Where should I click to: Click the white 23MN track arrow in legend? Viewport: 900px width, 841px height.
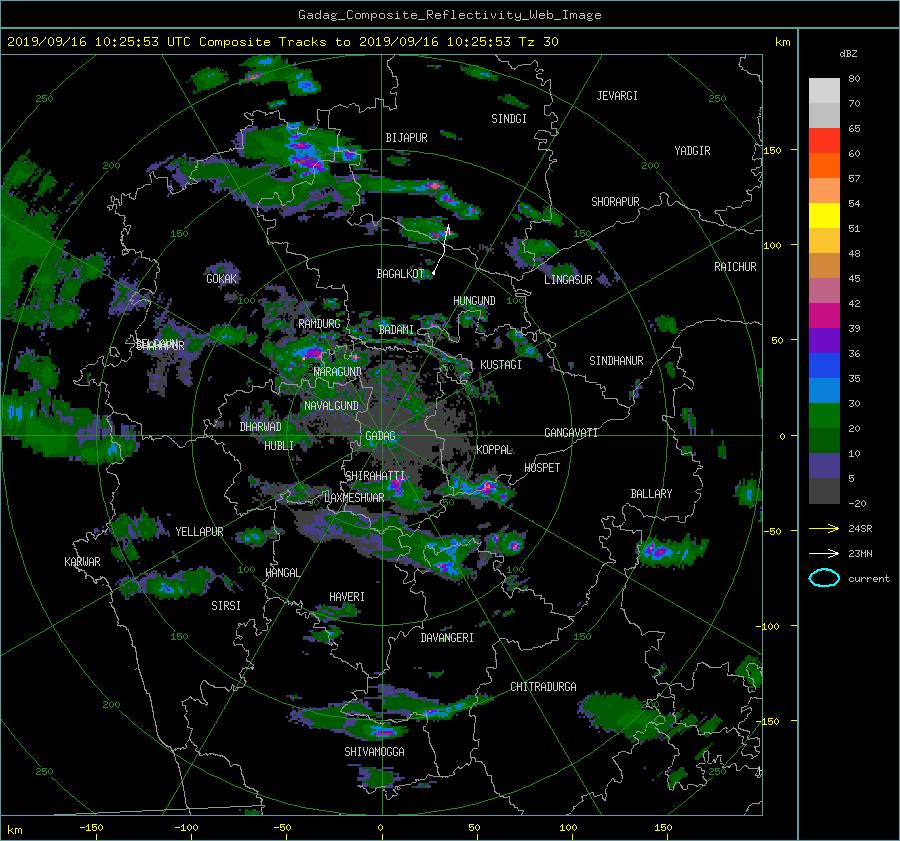[x=824, y=553]
